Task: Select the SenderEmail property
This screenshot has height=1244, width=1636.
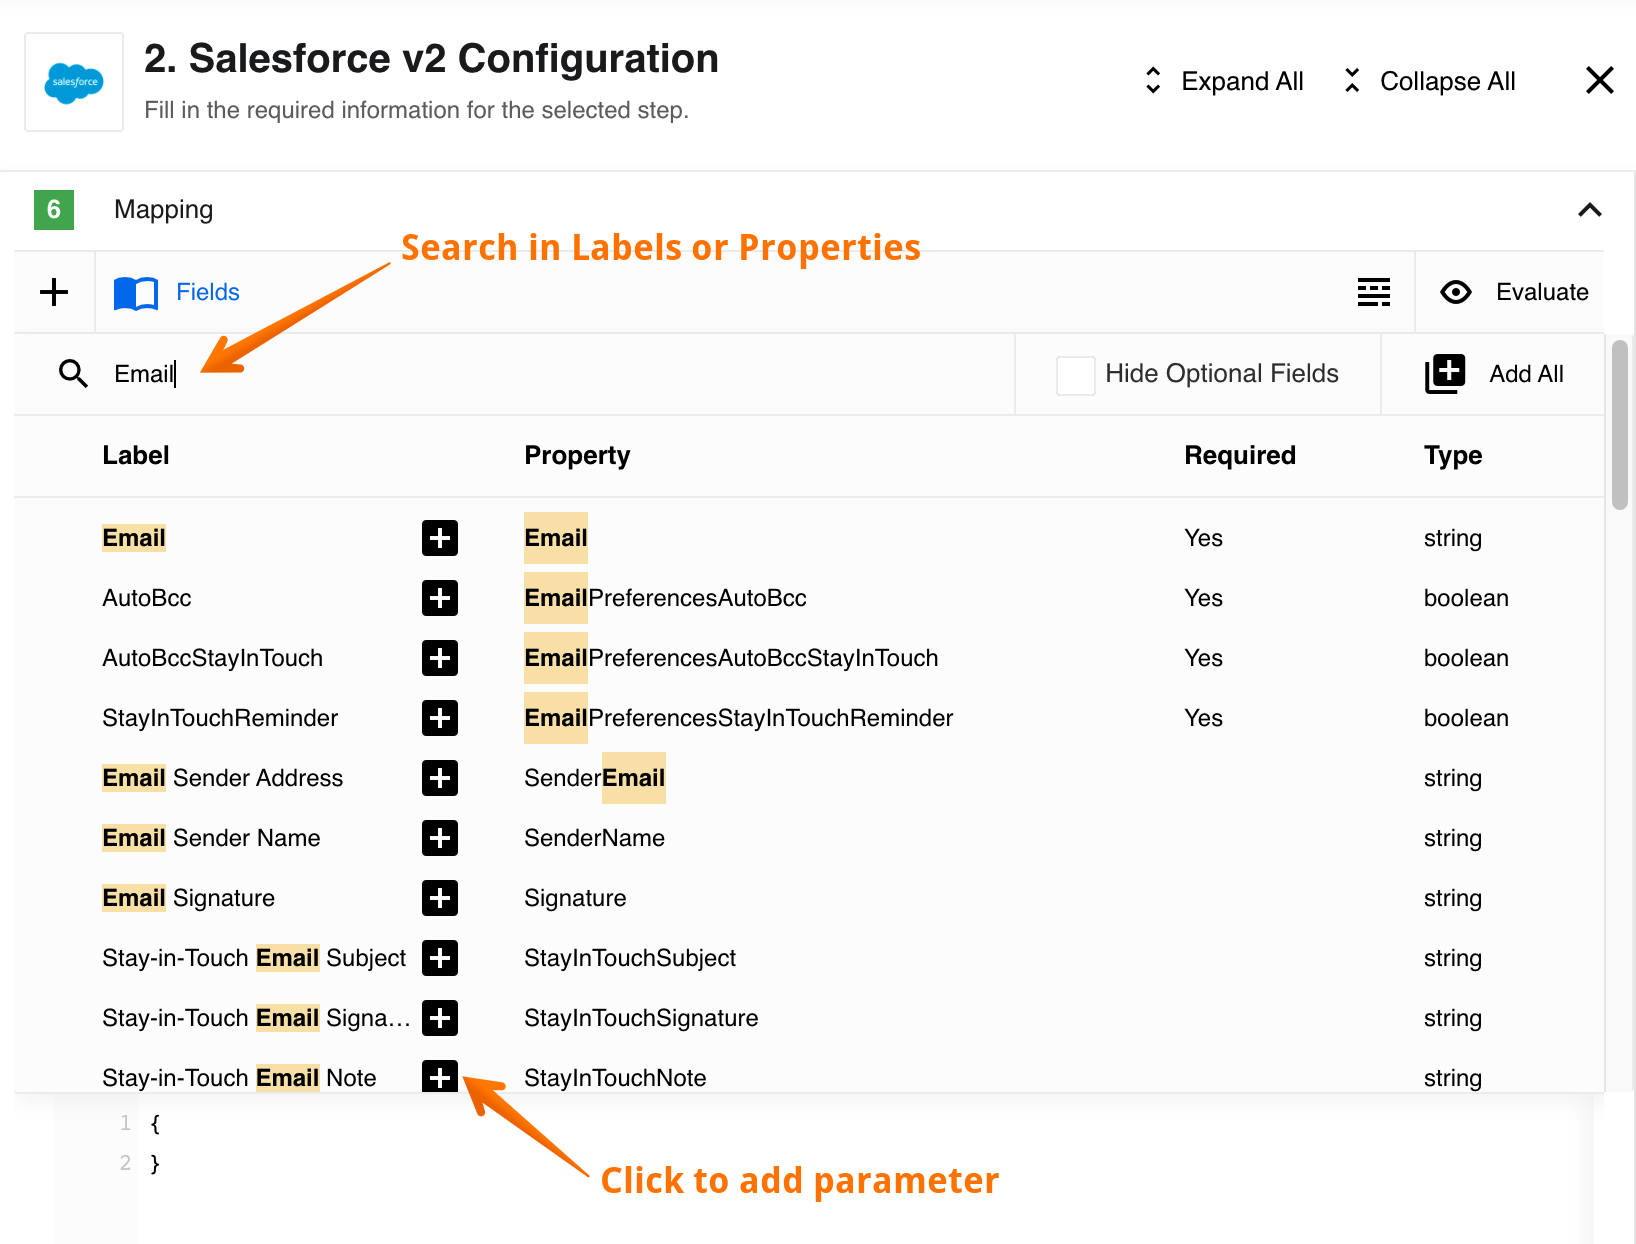Action: pyautogui.click(x=595, y=778)
